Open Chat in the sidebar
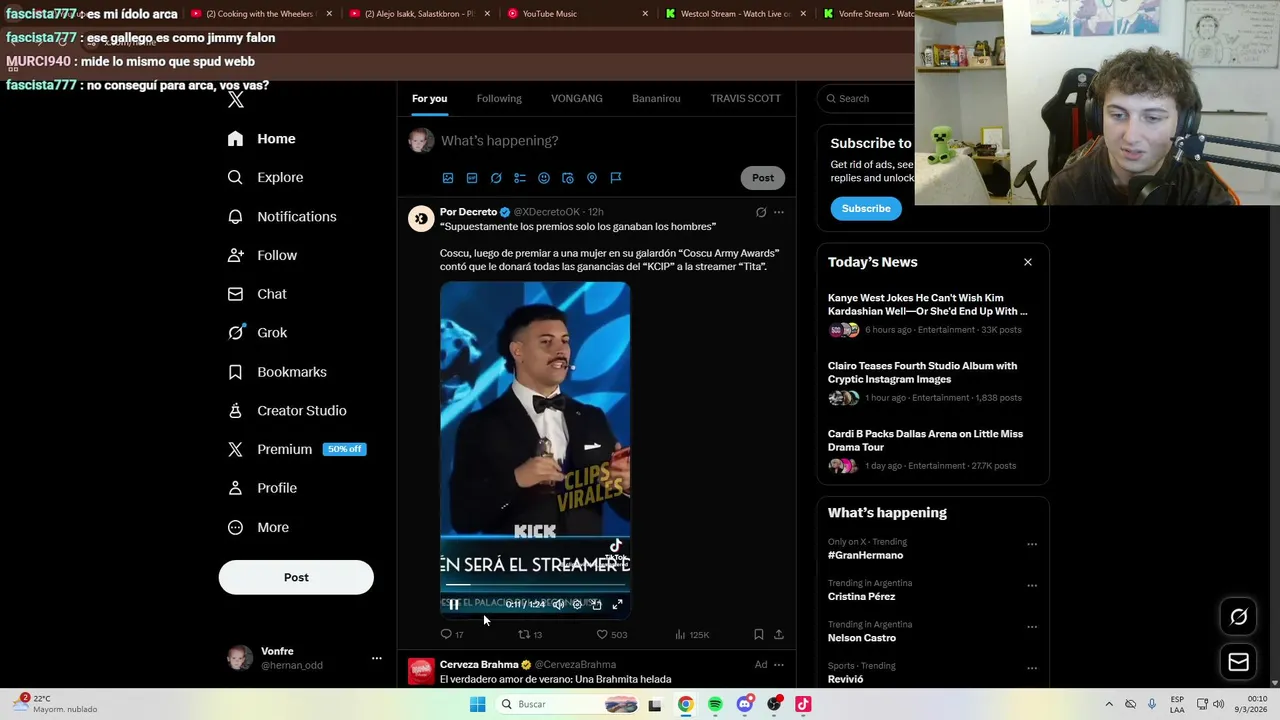Viewport: 1280px width, 720px height. tap(257, 294)
